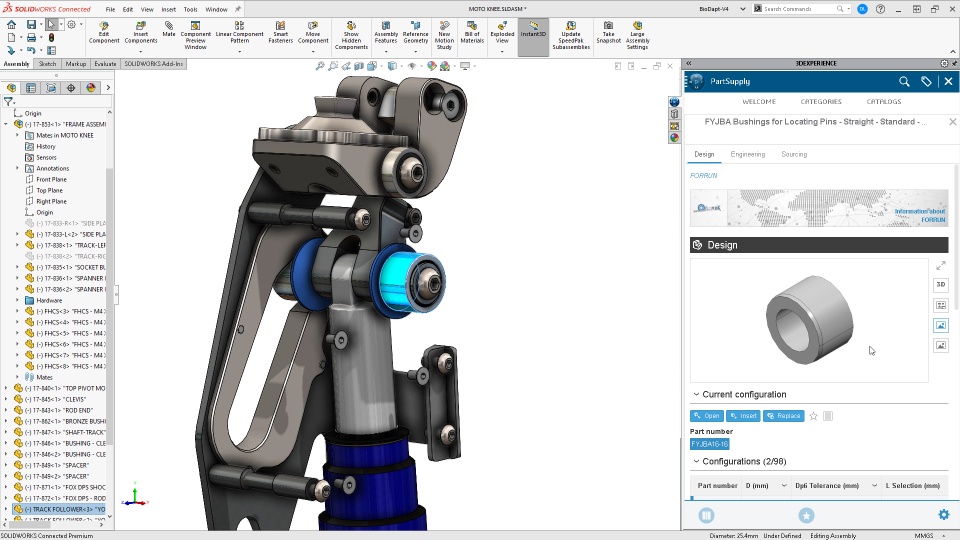Open Component Preview Window
This screenshot has height=540, width=960.
click(195, 36)
